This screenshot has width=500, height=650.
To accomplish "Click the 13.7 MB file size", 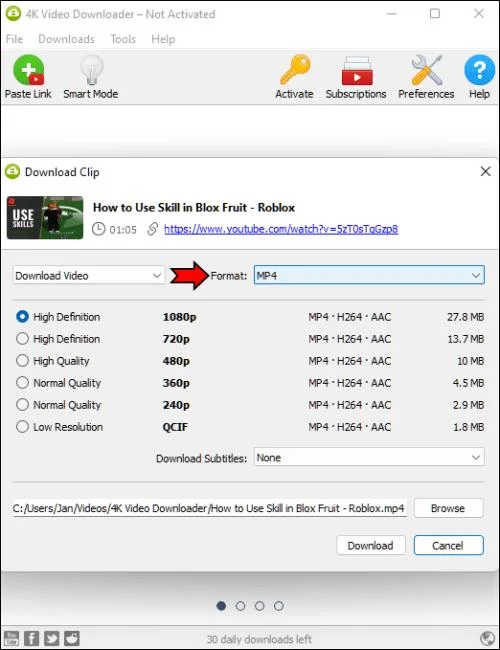I will pyautogui.click(x=466, y=339).
